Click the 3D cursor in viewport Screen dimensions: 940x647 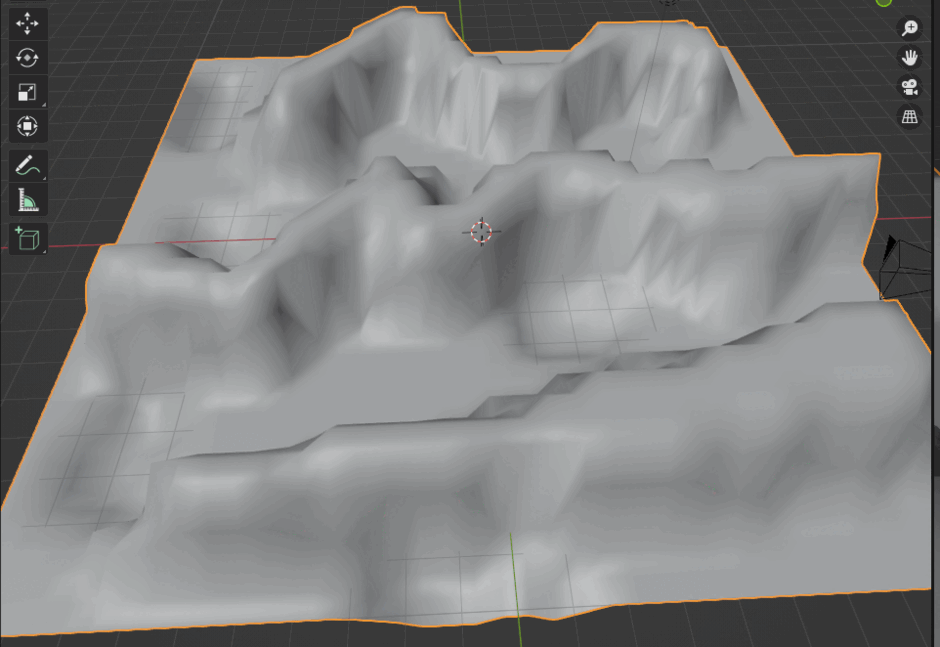pos(481,232)
